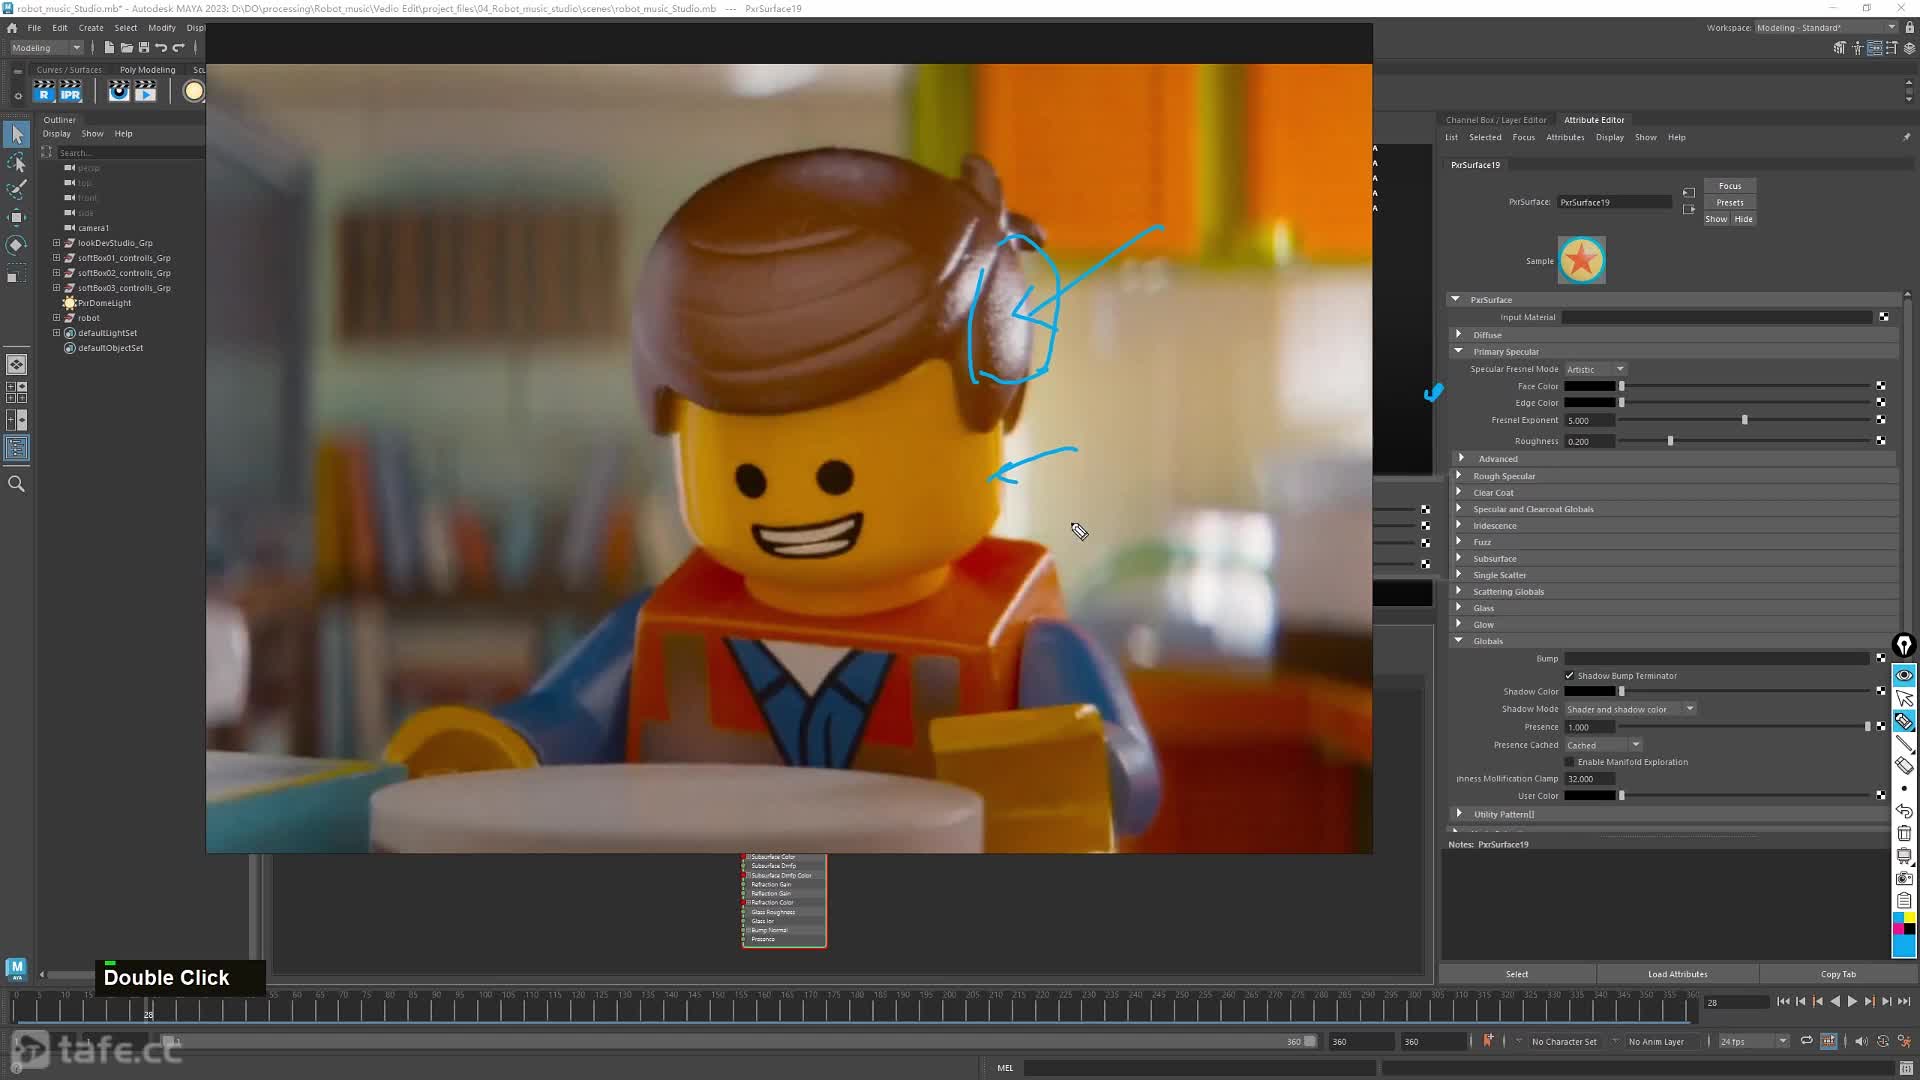Activate the Rotate tool
The image size is (1920, 1080).
(17, 245)
